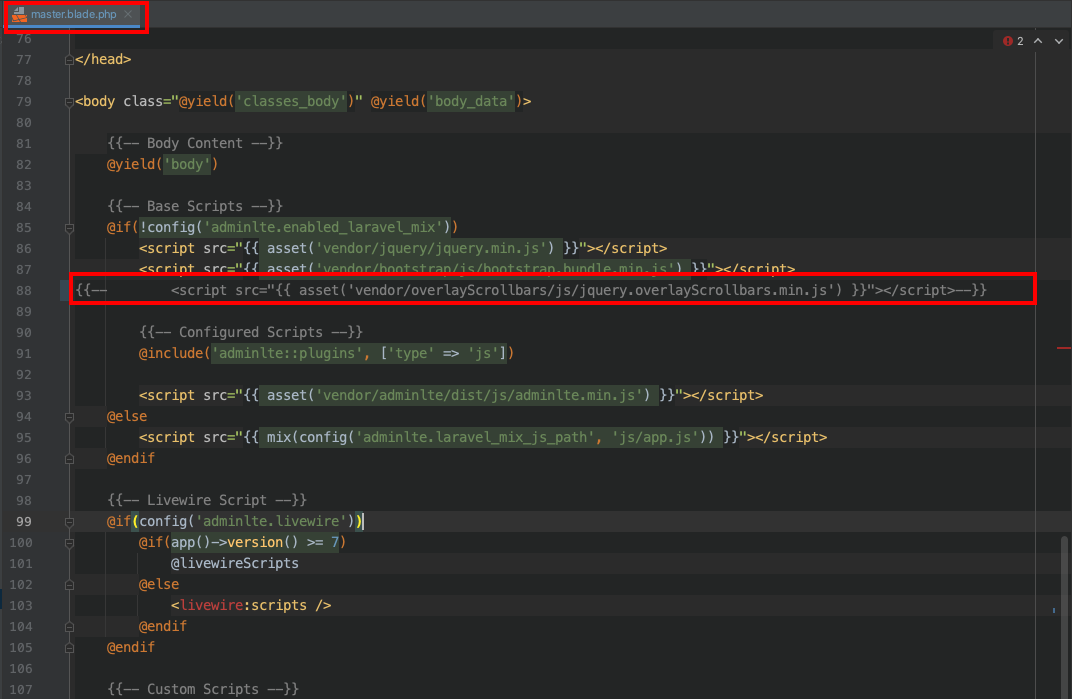Click 'adminlte.enabled_laravel_mix' config string
Image resolution: width=1072 pixels, height=699 pixels.
coord(323,227)
